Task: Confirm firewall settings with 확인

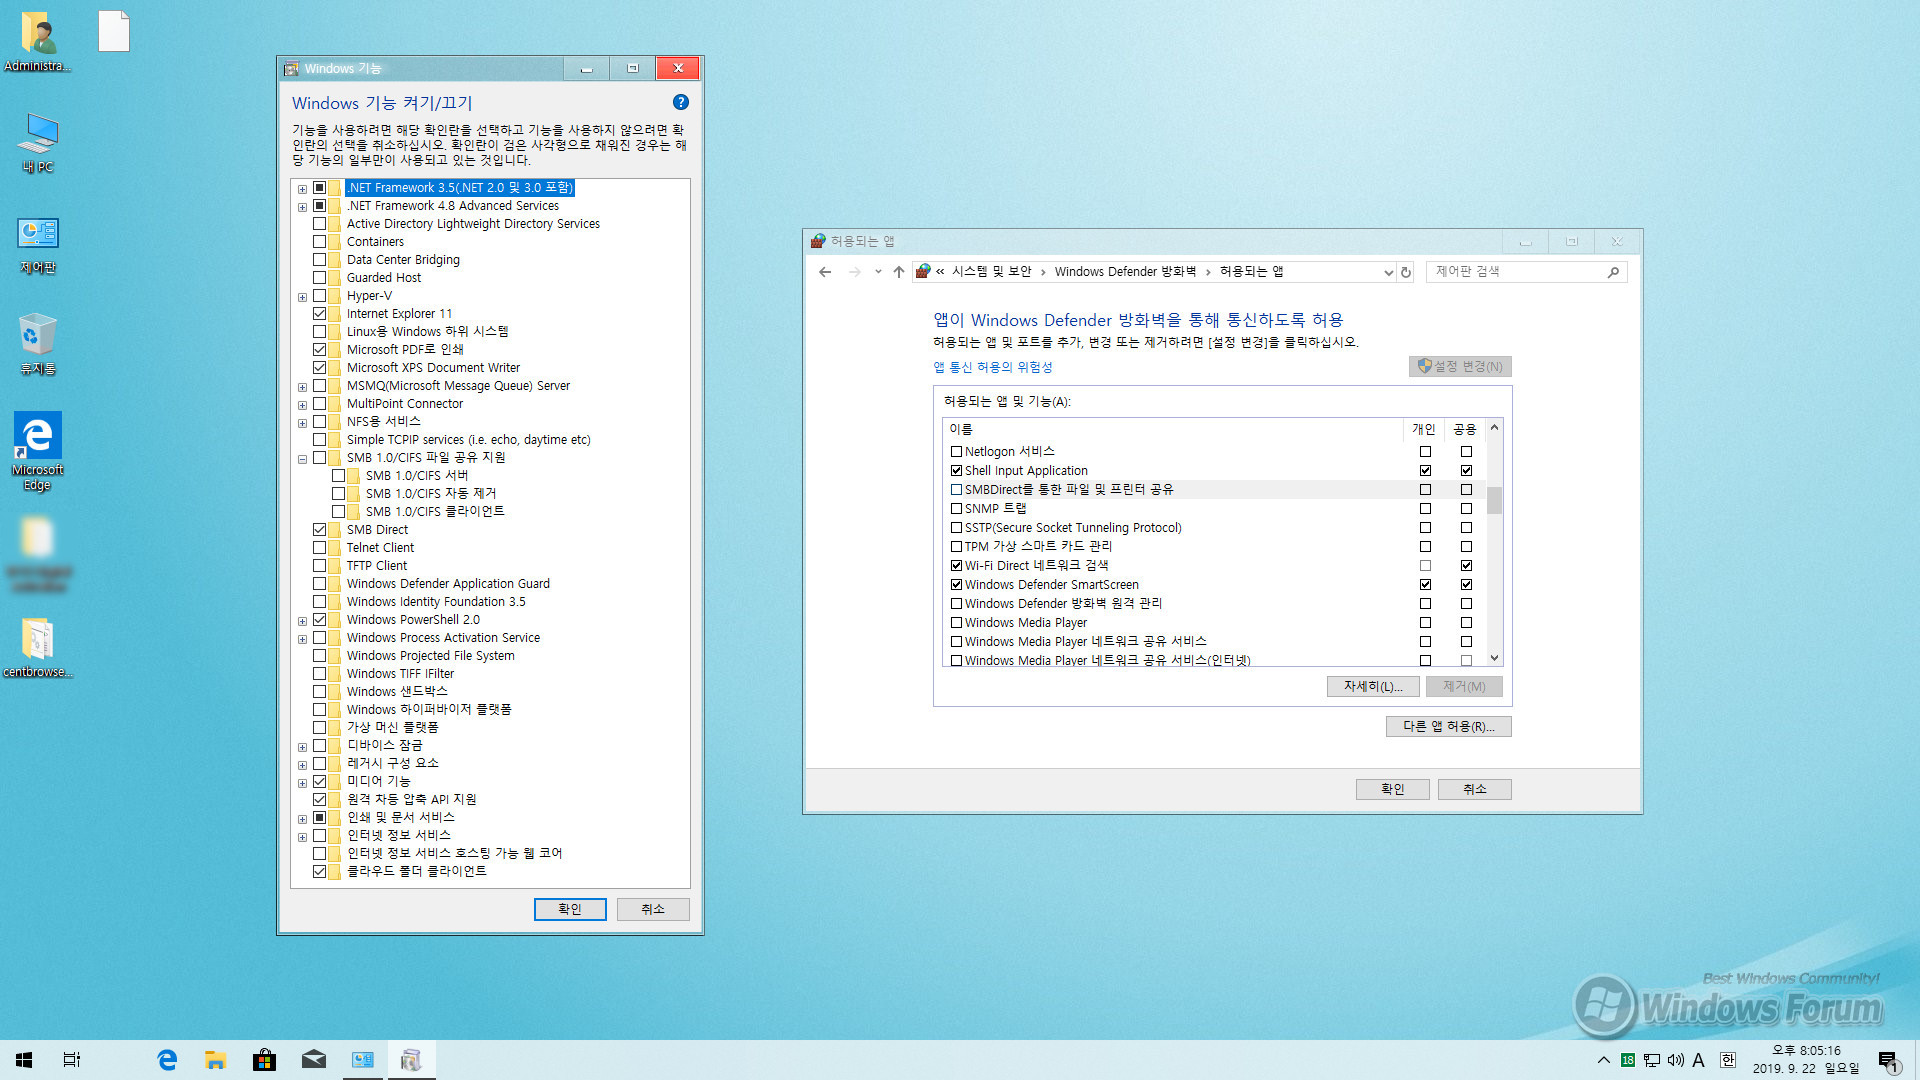Action: pyautogui.click(x=1392, y=789)
